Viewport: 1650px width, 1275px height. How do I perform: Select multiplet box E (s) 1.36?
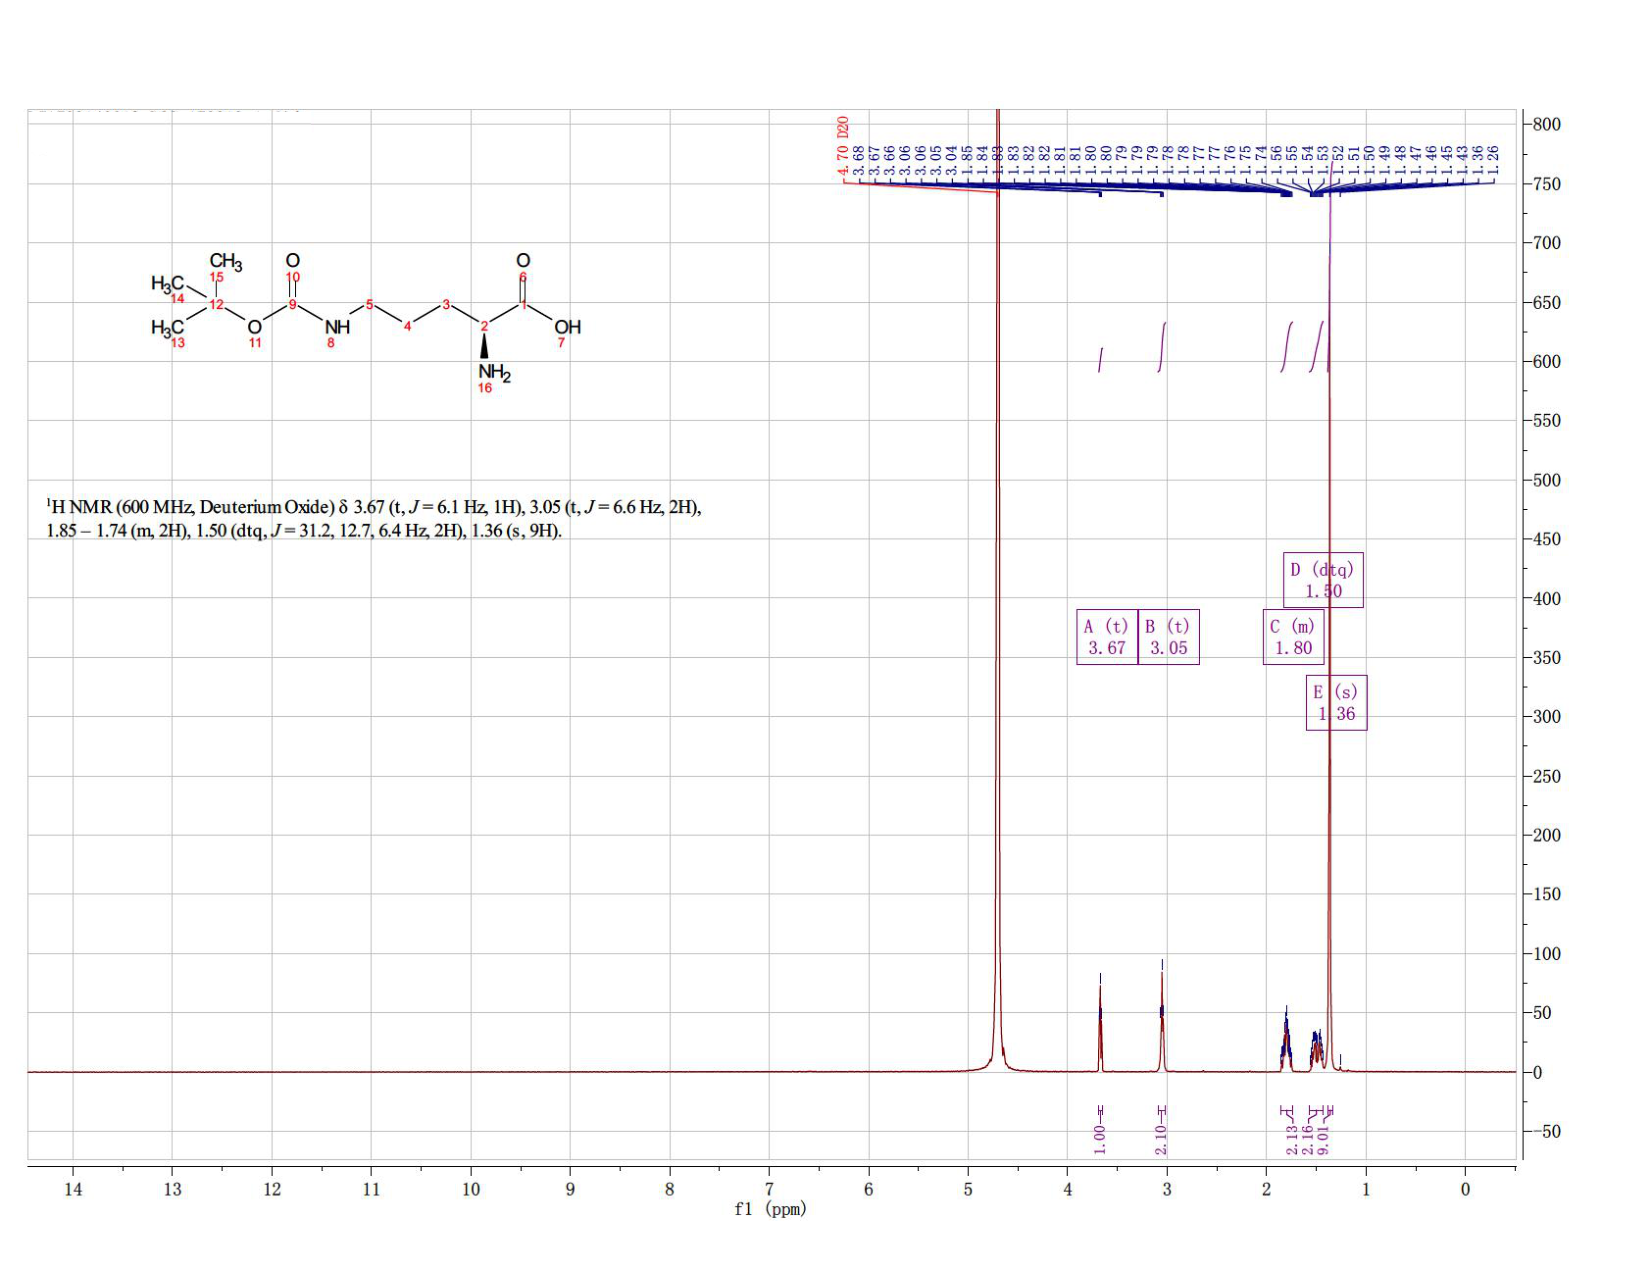click(x=1336, y=703)
